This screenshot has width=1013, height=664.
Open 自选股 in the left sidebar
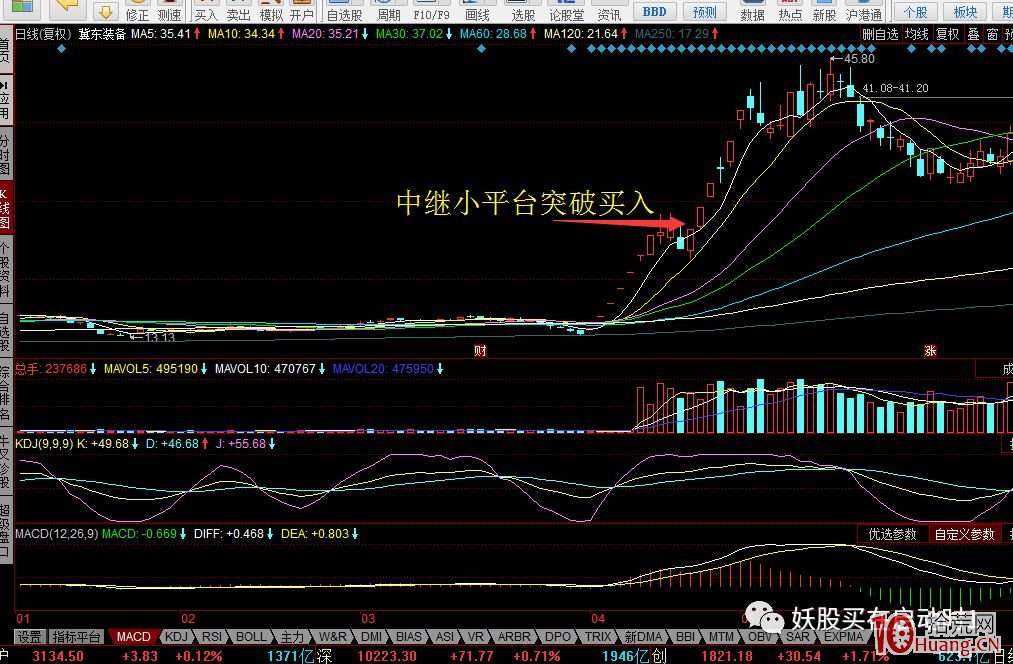5,332
